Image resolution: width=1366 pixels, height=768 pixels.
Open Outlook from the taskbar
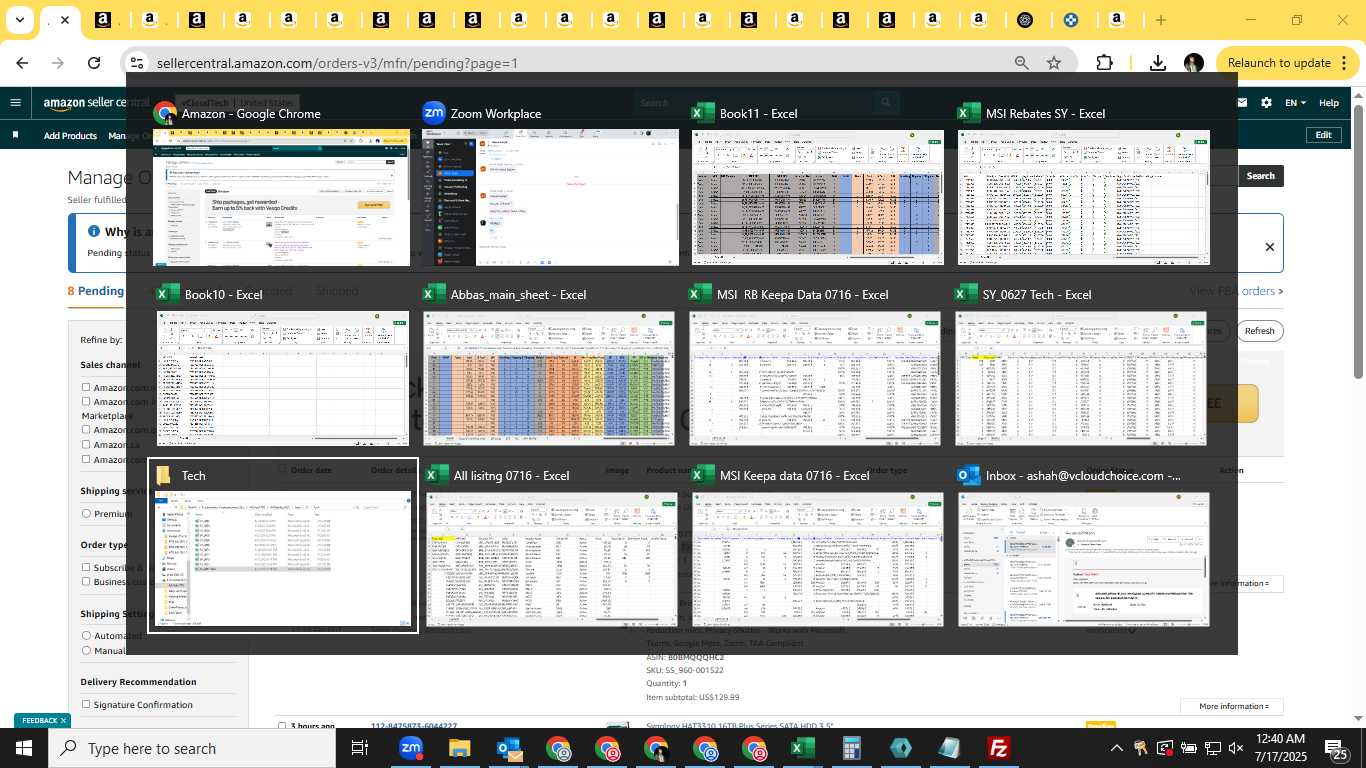tap(508, 748)
